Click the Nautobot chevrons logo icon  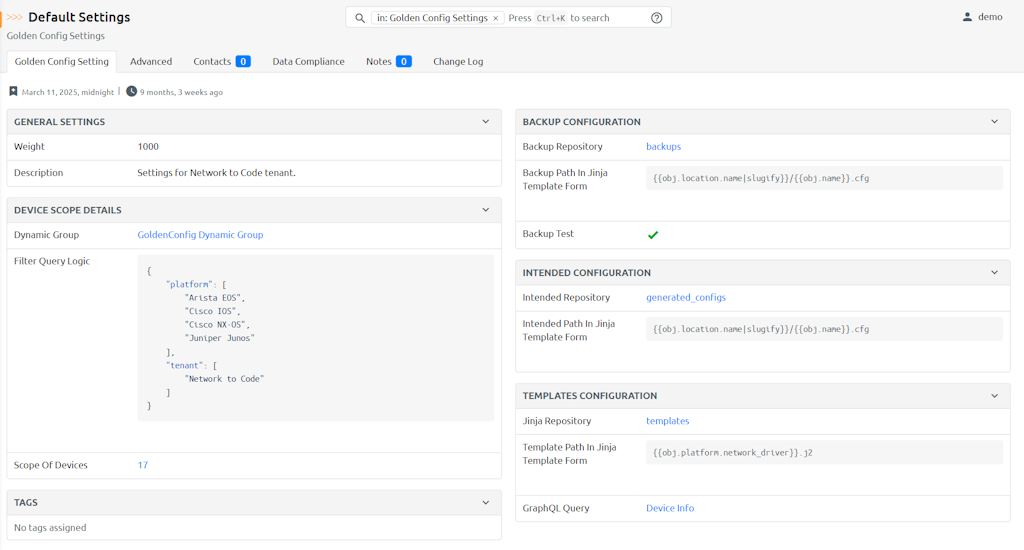[x=15, y=17]
